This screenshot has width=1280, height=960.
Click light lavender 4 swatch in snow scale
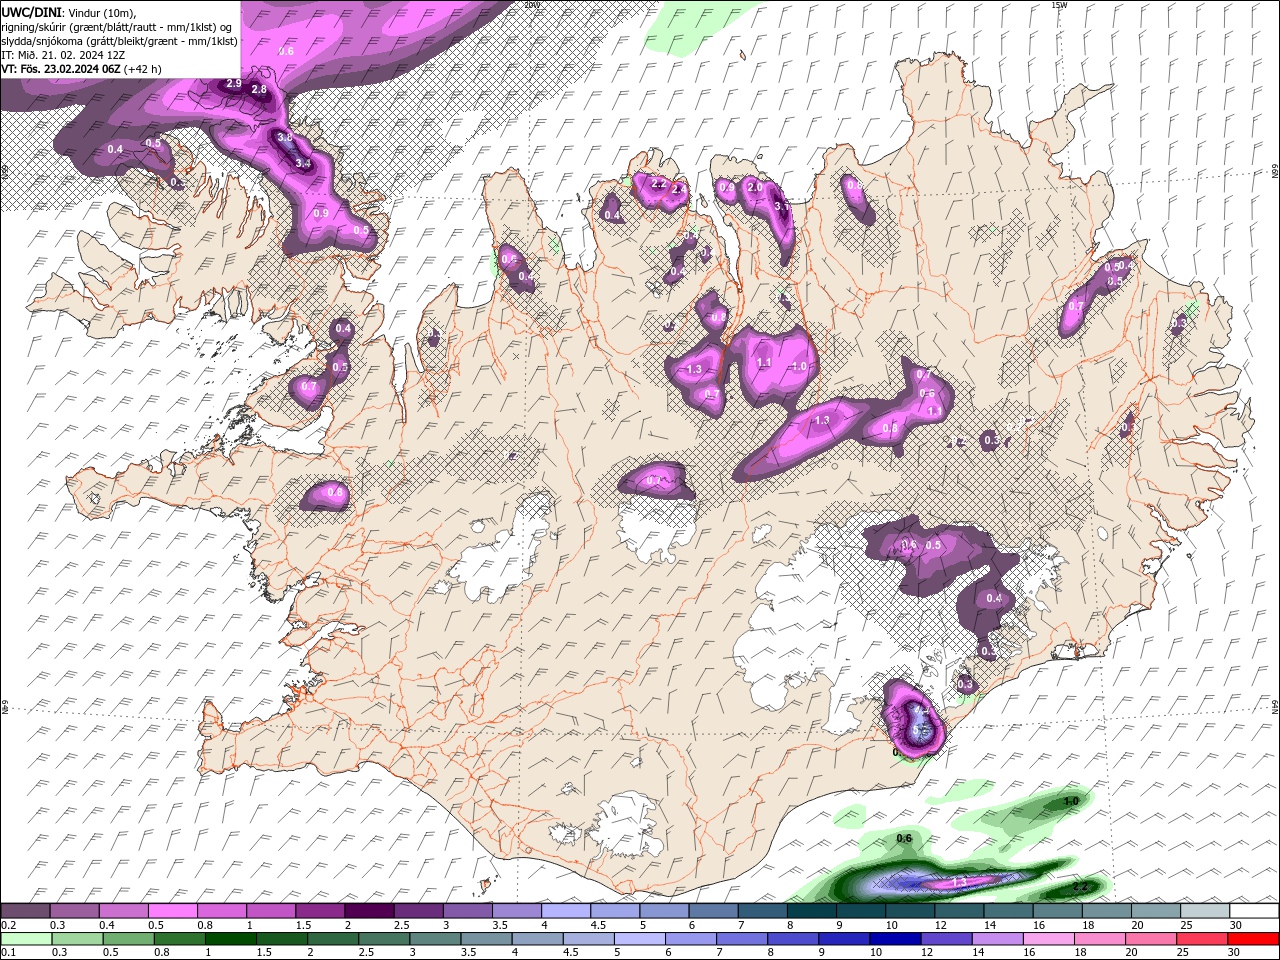click(x=566, y=911)
